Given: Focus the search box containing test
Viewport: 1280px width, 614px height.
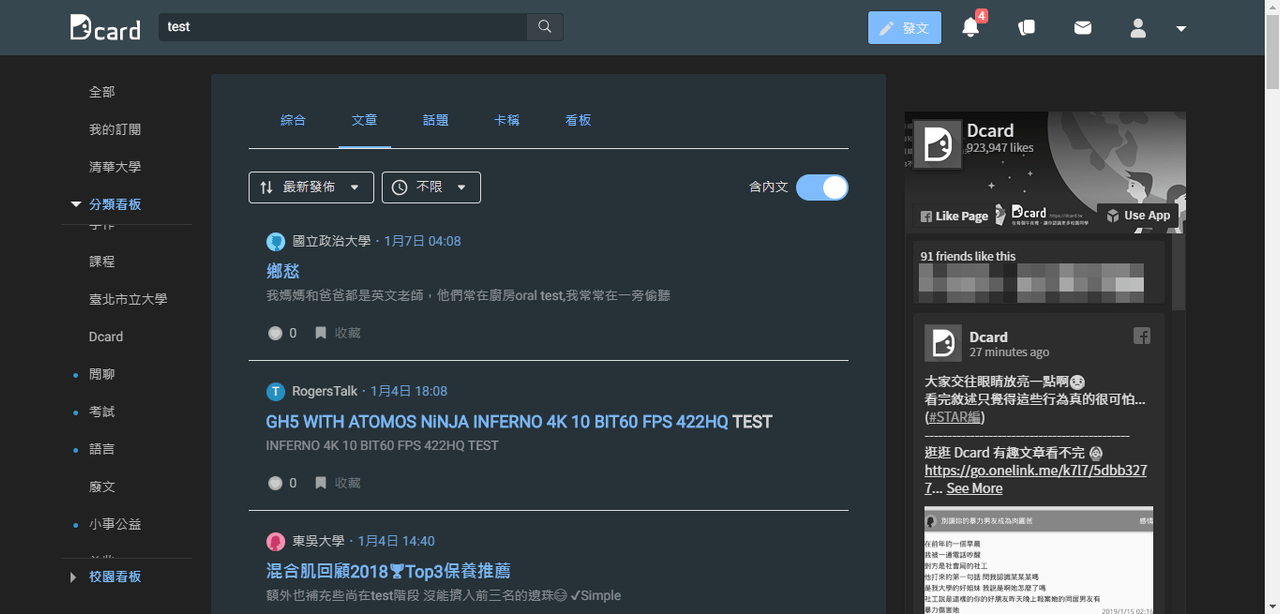Looking at the screenshot, I should tap(342, 27).
